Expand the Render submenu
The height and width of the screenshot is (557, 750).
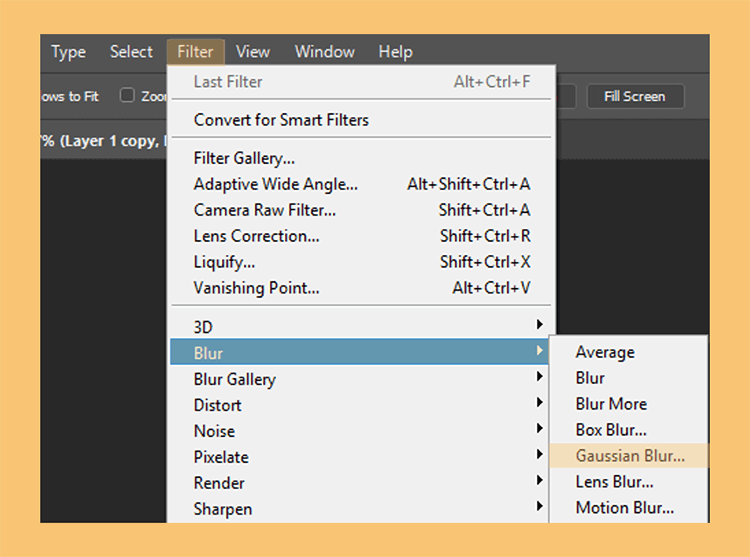[x=361, y=483]
